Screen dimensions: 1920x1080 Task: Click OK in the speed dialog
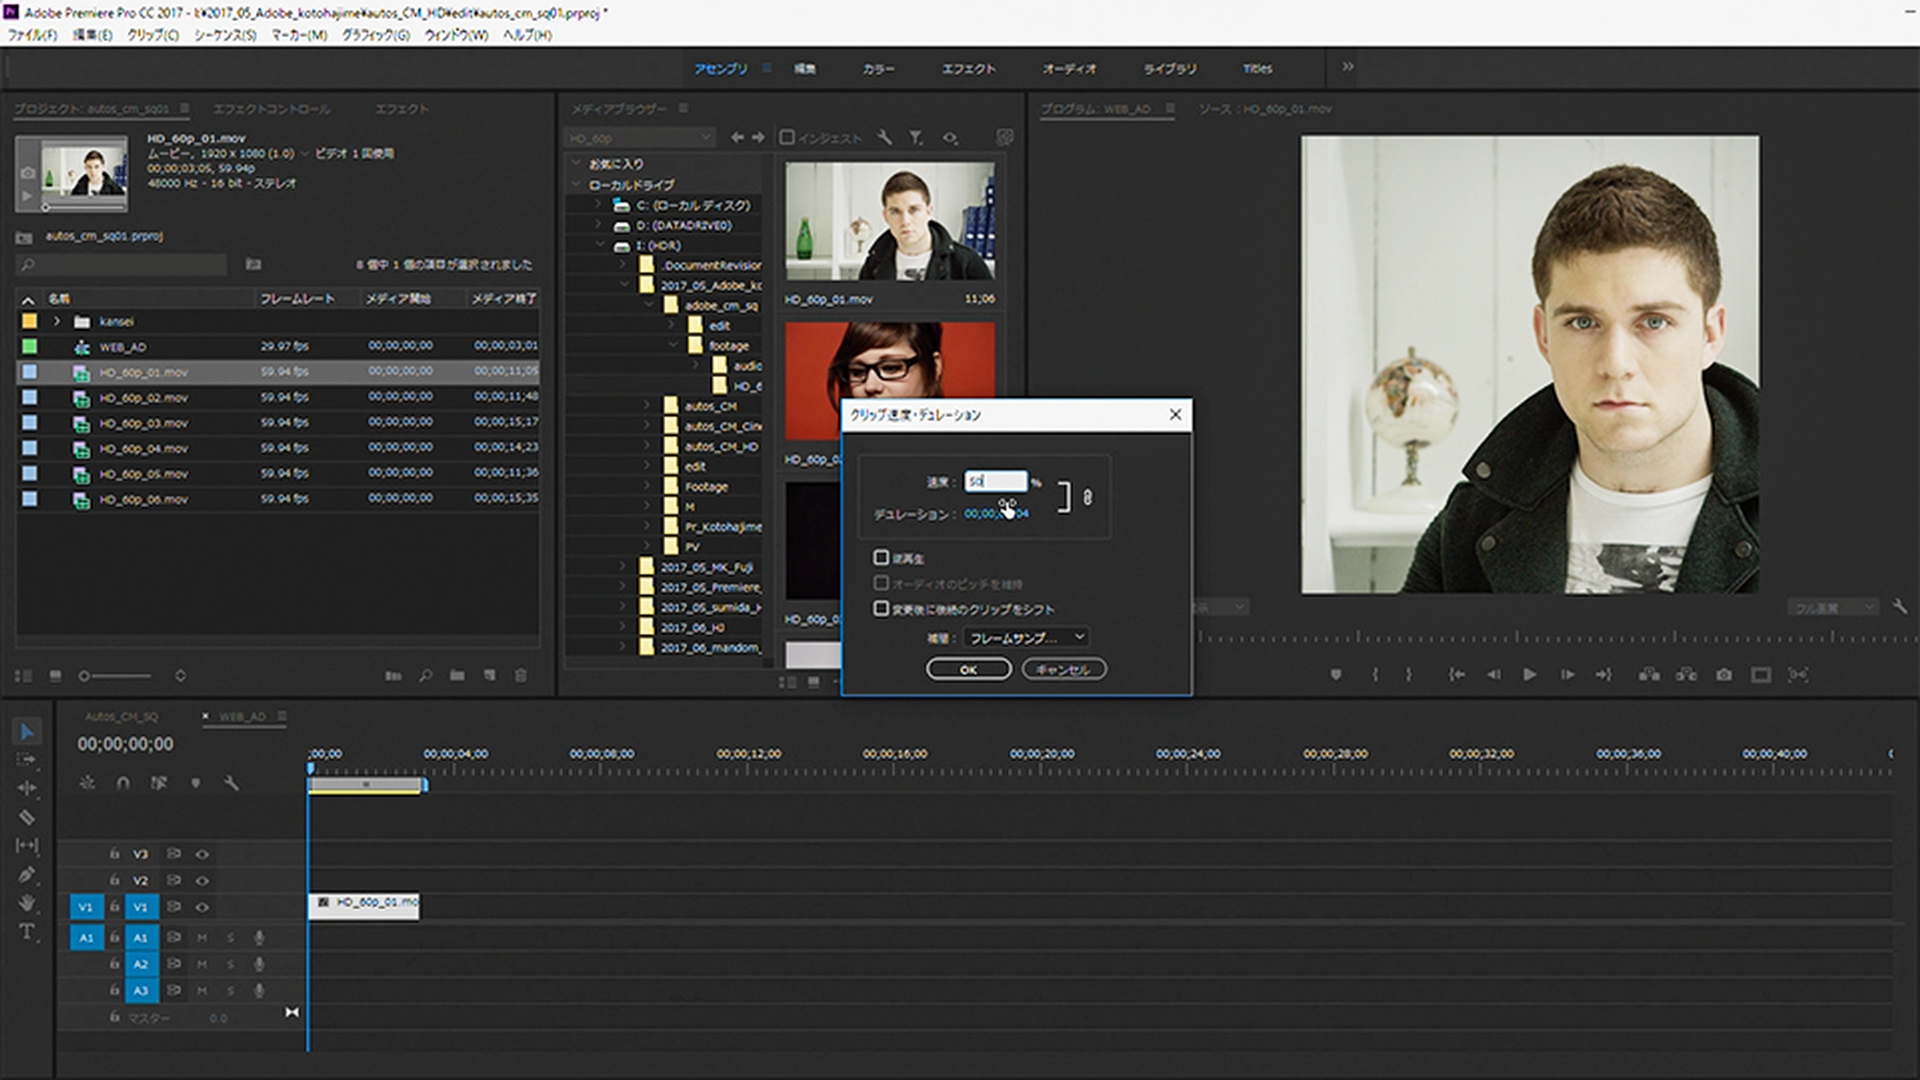[x=968, y=670]
